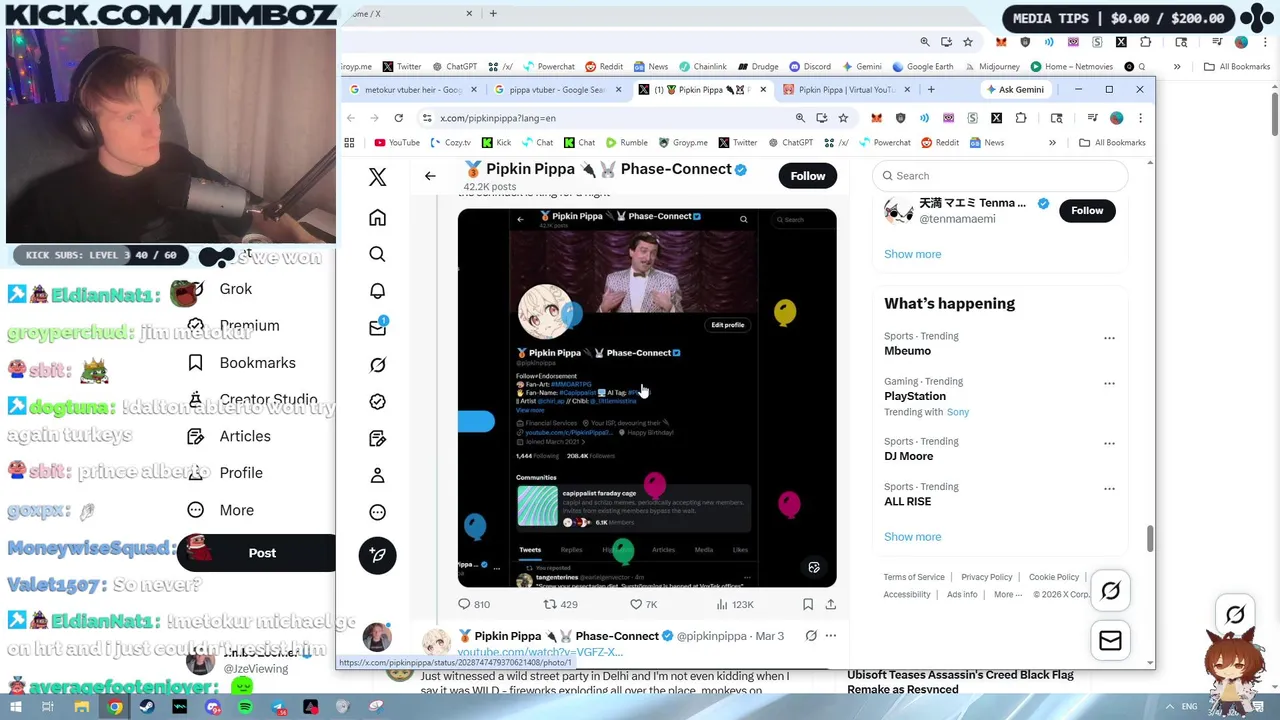Image resolution: width=1280 pixels, height=720 pixels.
Task: Open Steam from Windows taskbar
Action: tap(147, 707)
